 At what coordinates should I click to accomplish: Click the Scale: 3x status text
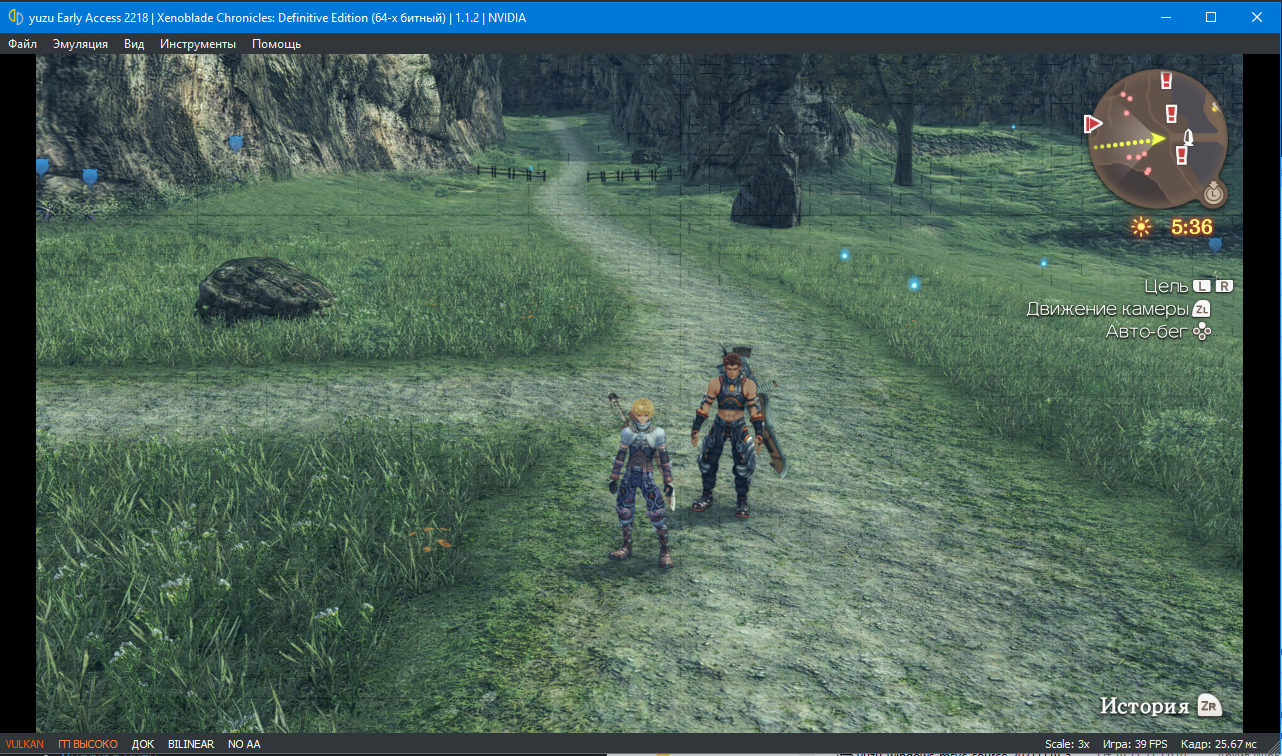(x=1067, y=744)
